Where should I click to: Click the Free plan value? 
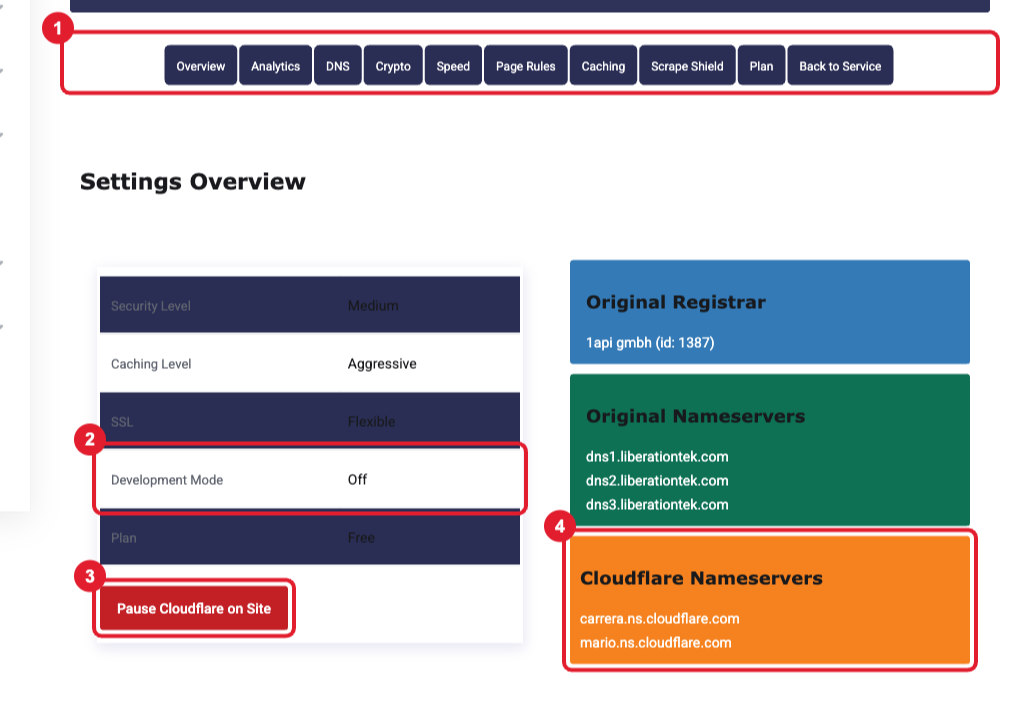click(361, 538)
